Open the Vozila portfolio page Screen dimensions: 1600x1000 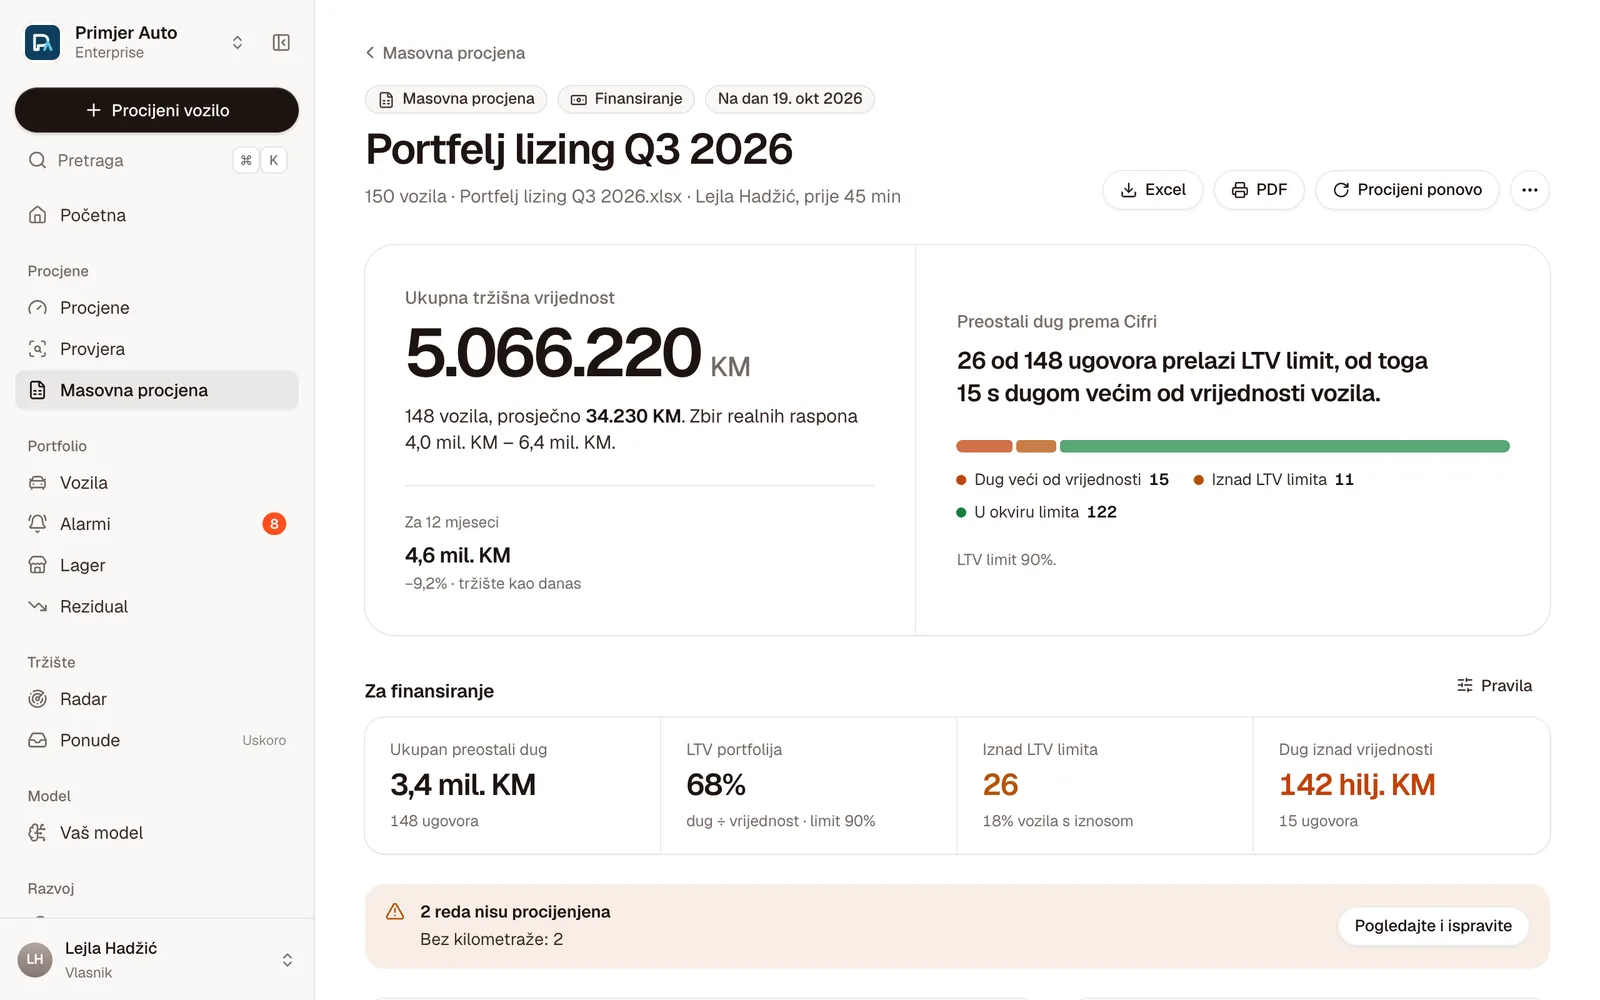(157, 483)
